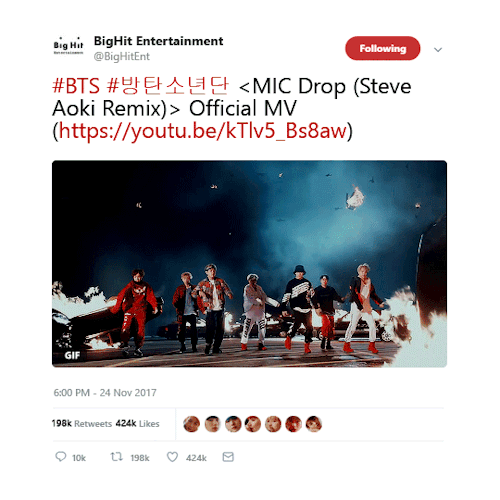Click BigHit Entertainment display name

click(x=158, y=41)
